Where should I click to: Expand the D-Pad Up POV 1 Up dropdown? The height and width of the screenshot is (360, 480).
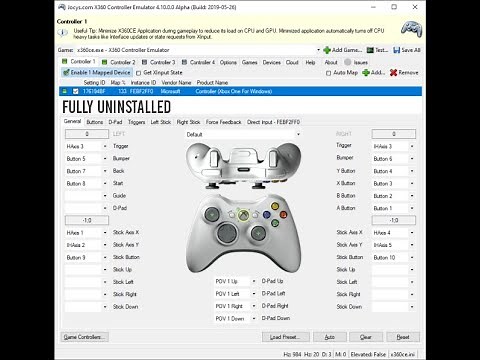[254, 281]
